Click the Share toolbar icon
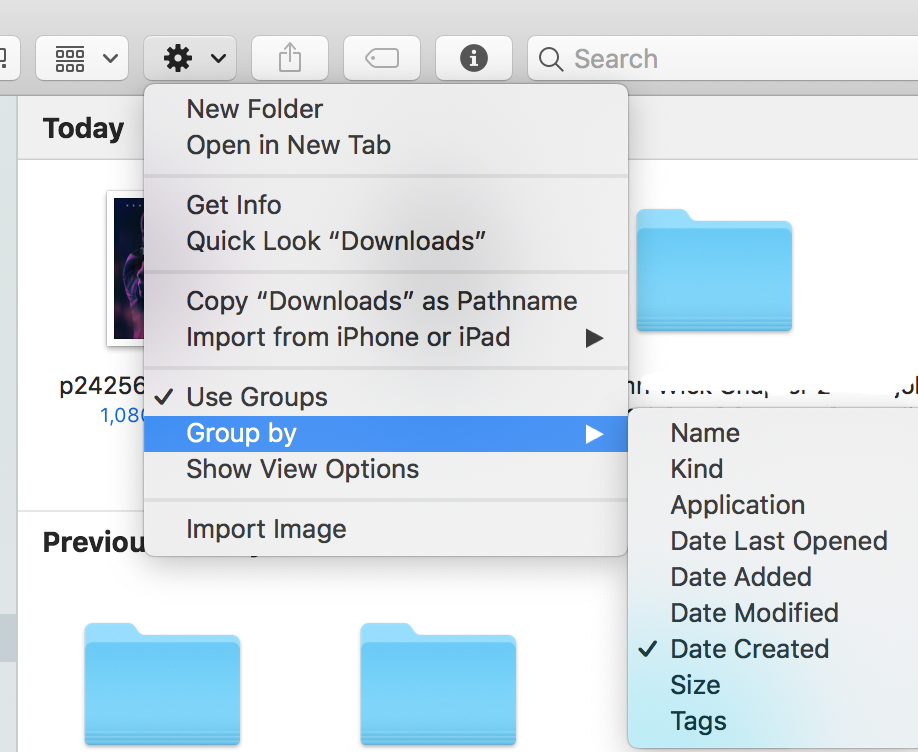The width and height of the screenshot is (918, 752). 290,58
